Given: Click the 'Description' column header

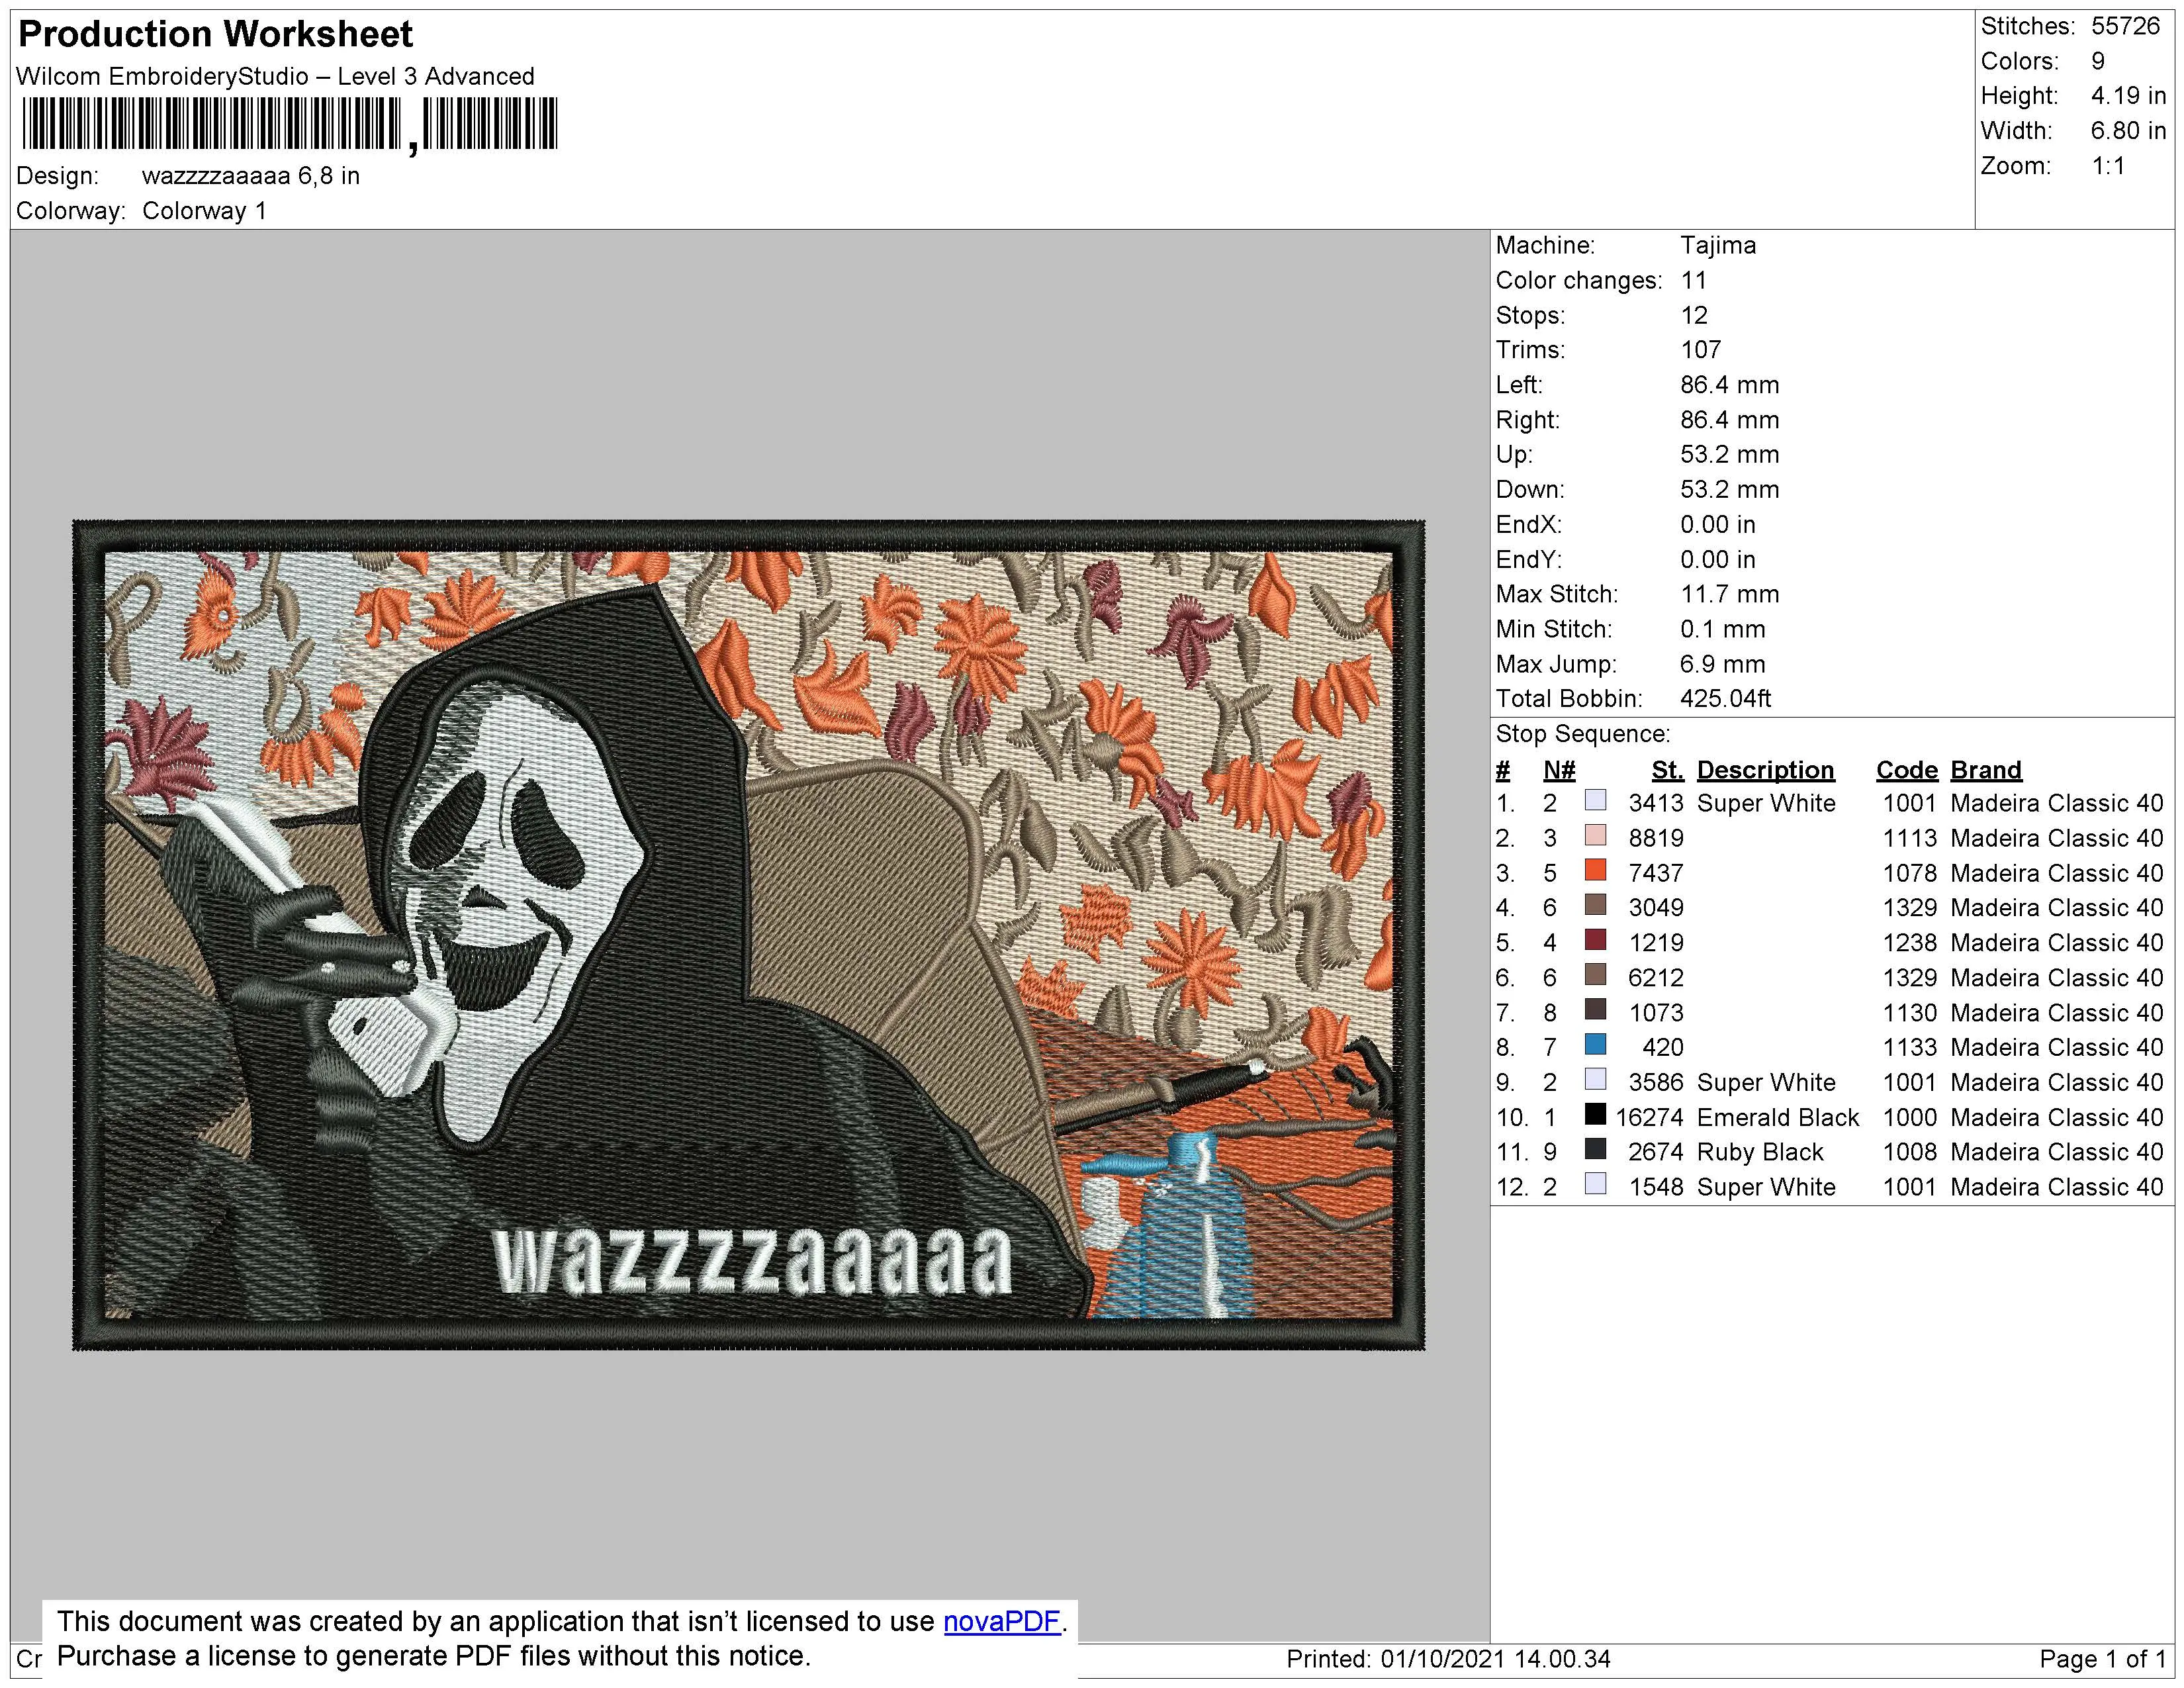Looking at the screenshot, I should pos(1765,770).
